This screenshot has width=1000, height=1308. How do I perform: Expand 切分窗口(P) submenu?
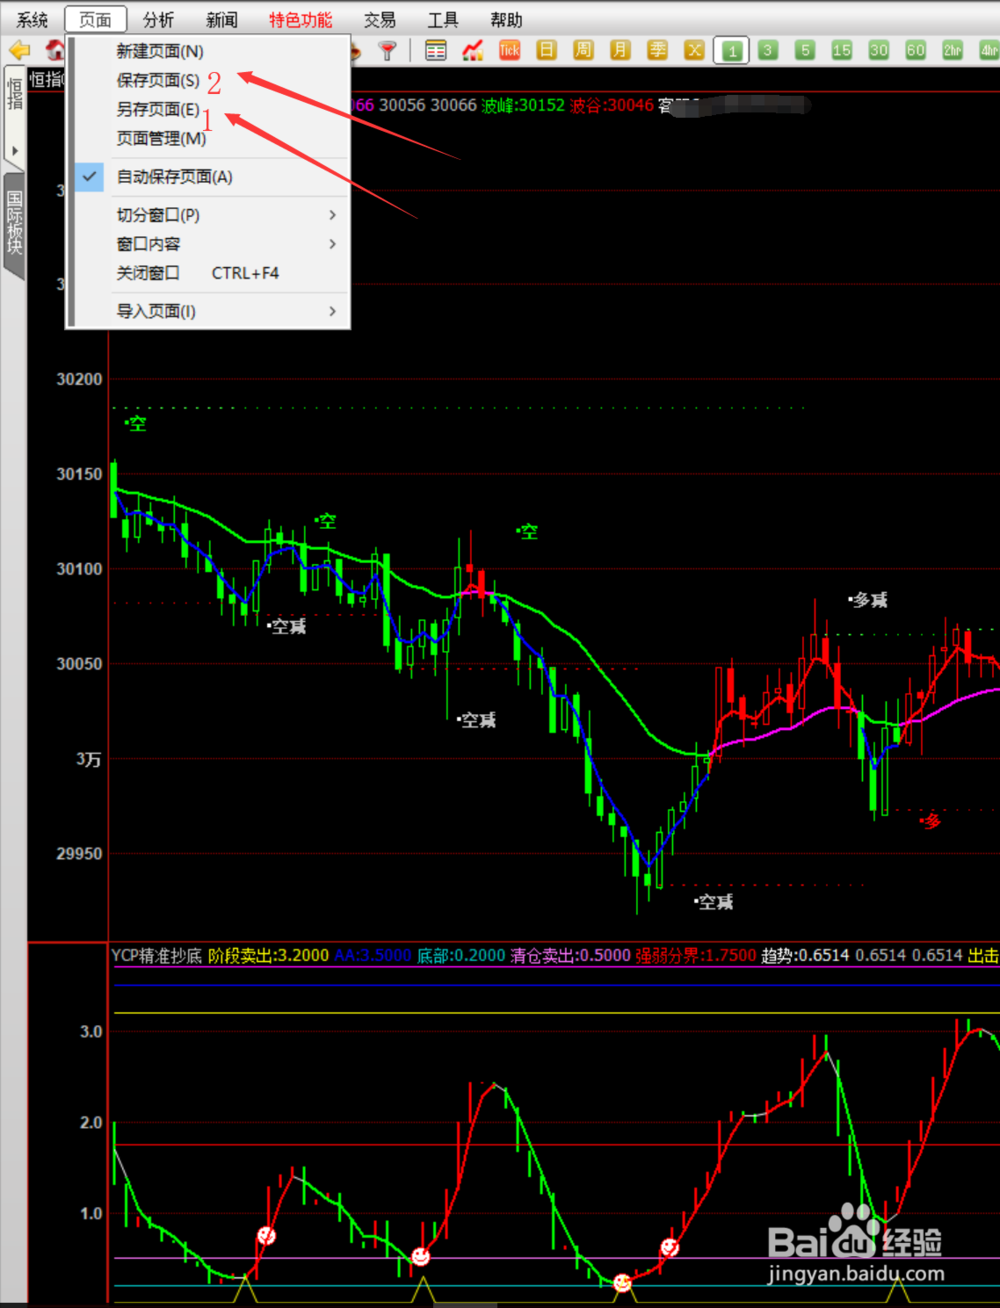tap(208, 215)
